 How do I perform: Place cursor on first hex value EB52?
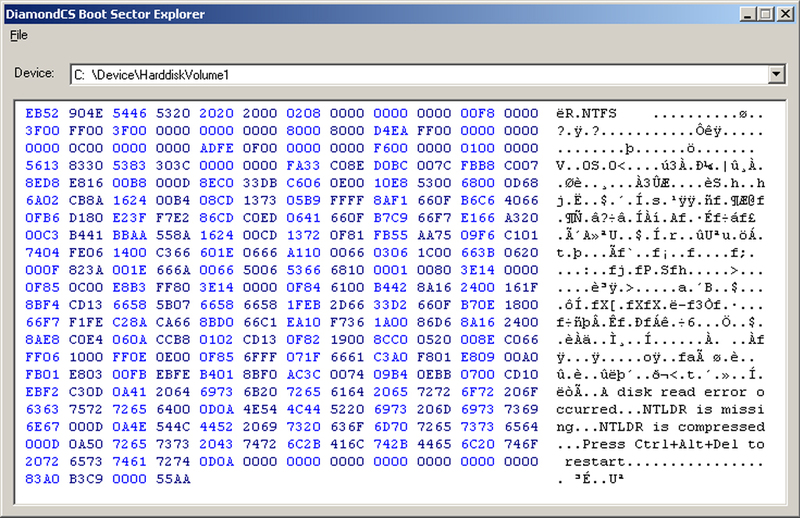point(41,114)
